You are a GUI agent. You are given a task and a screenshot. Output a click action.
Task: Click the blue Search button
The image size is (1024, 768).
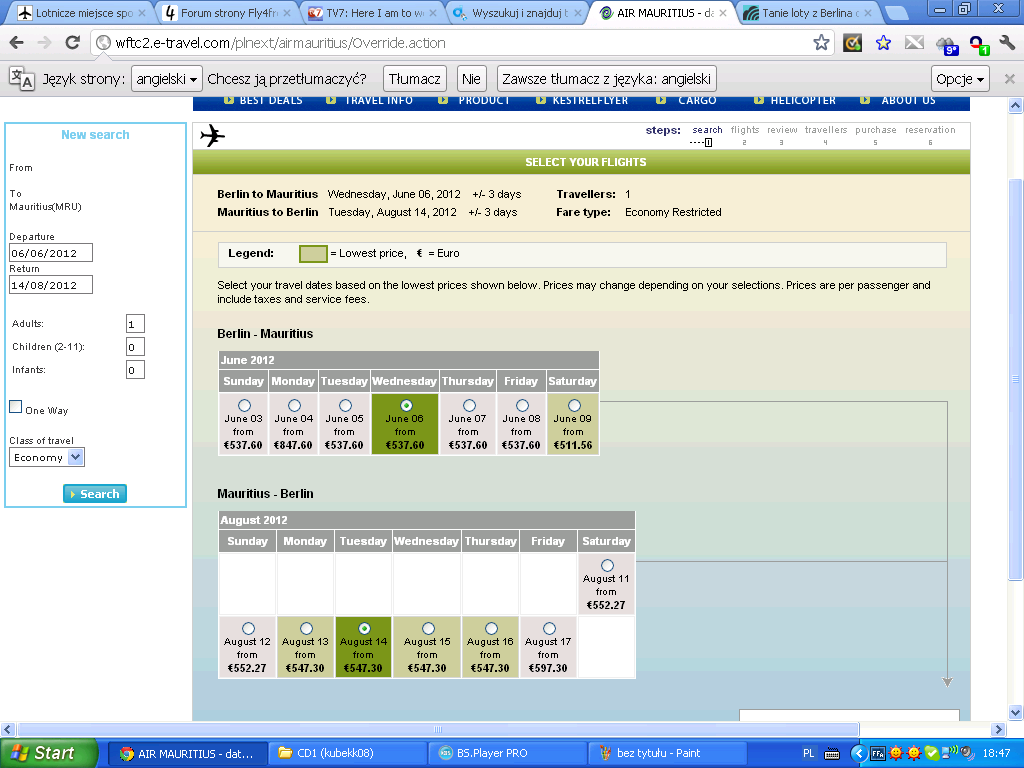[95, 494]
